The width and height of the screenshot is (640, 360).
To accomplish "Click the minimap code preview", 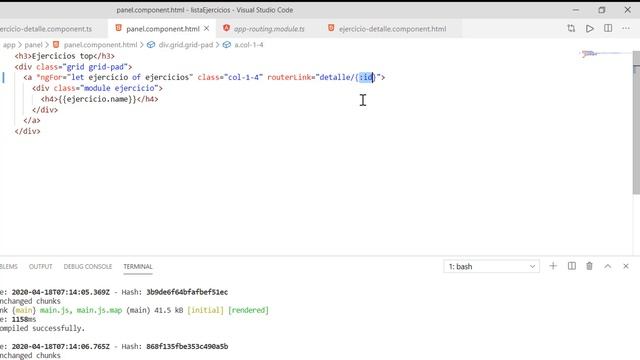I will (605, 53).
